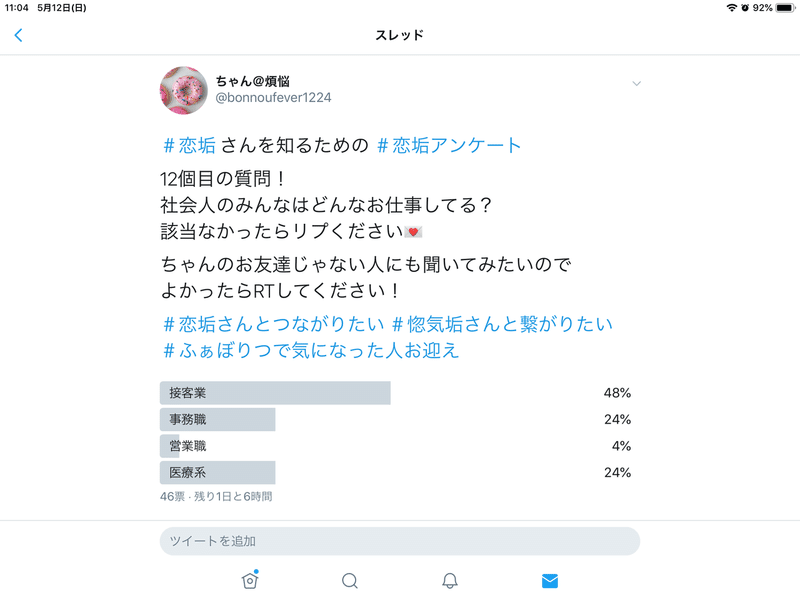Image resolution: width=800 pixels, height=600 pixels.
Task: Tap the ツイートを追加 reply field
Action: coord(400,540)
